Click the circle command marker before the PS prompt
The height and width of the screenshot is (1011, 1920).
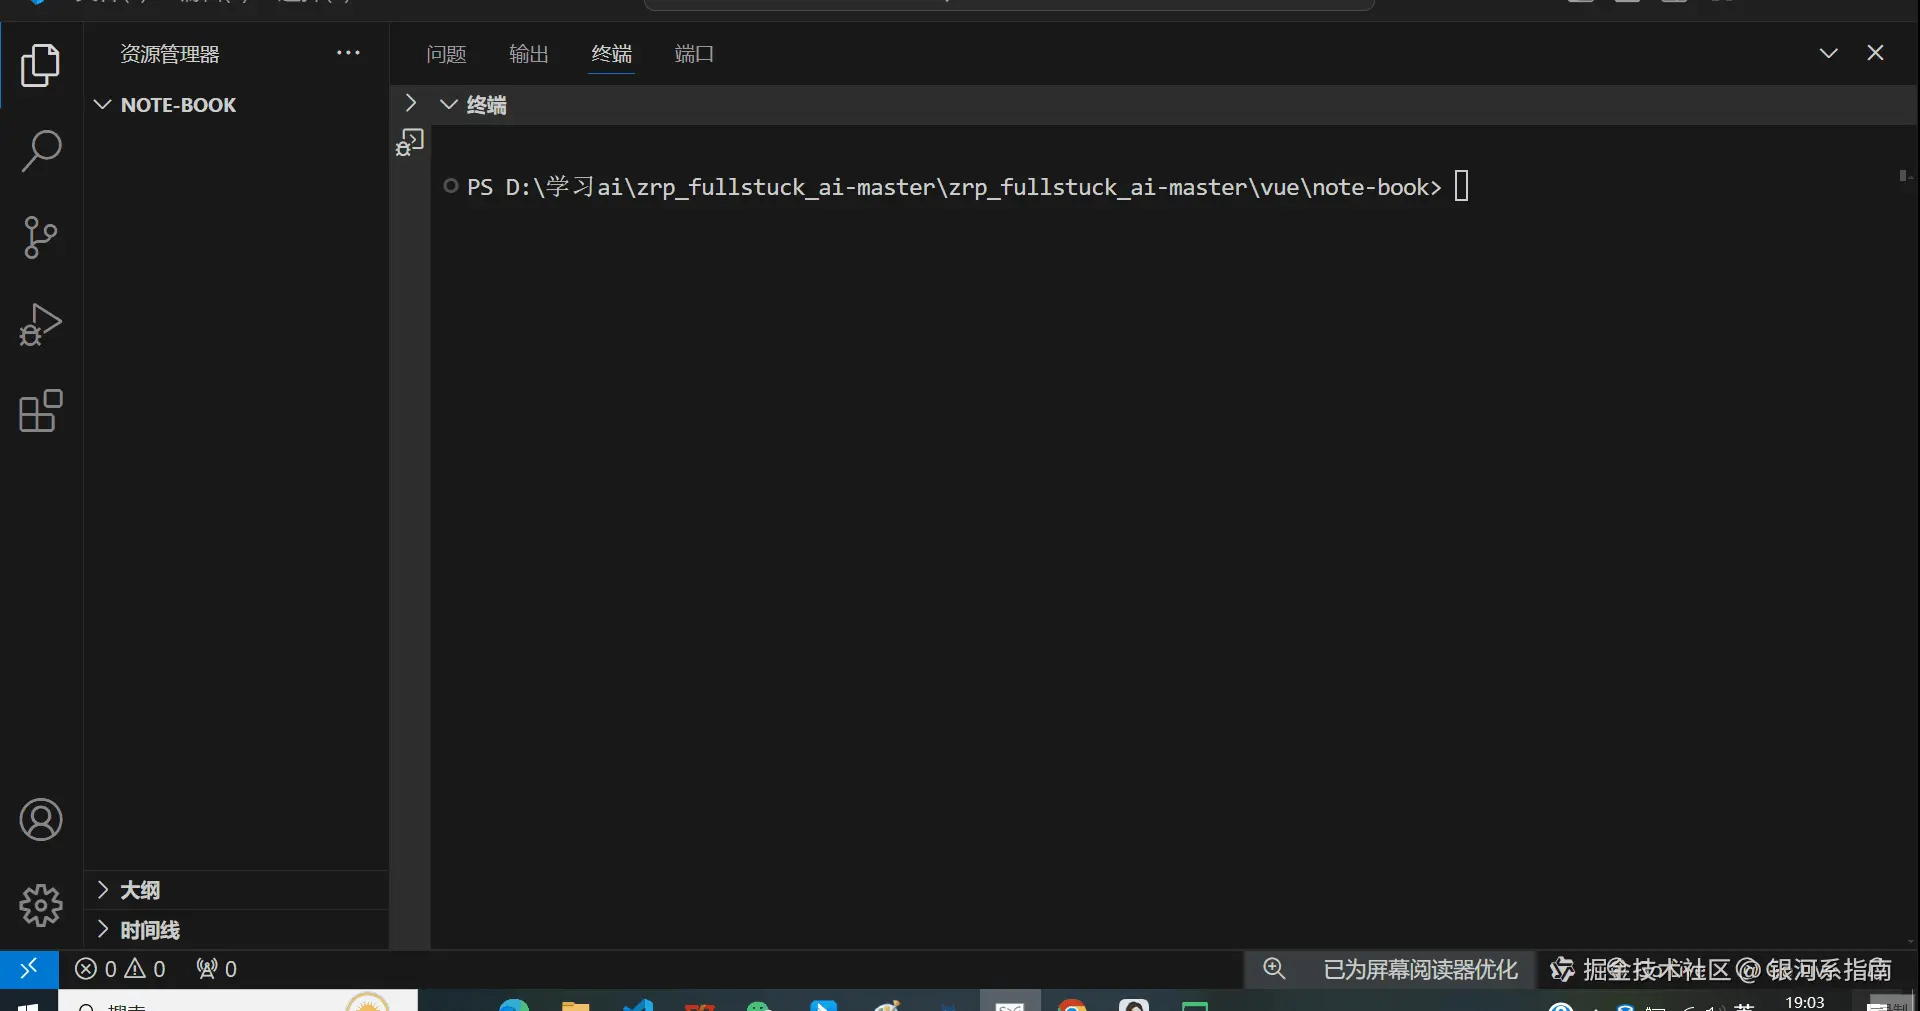coord(451,186)
